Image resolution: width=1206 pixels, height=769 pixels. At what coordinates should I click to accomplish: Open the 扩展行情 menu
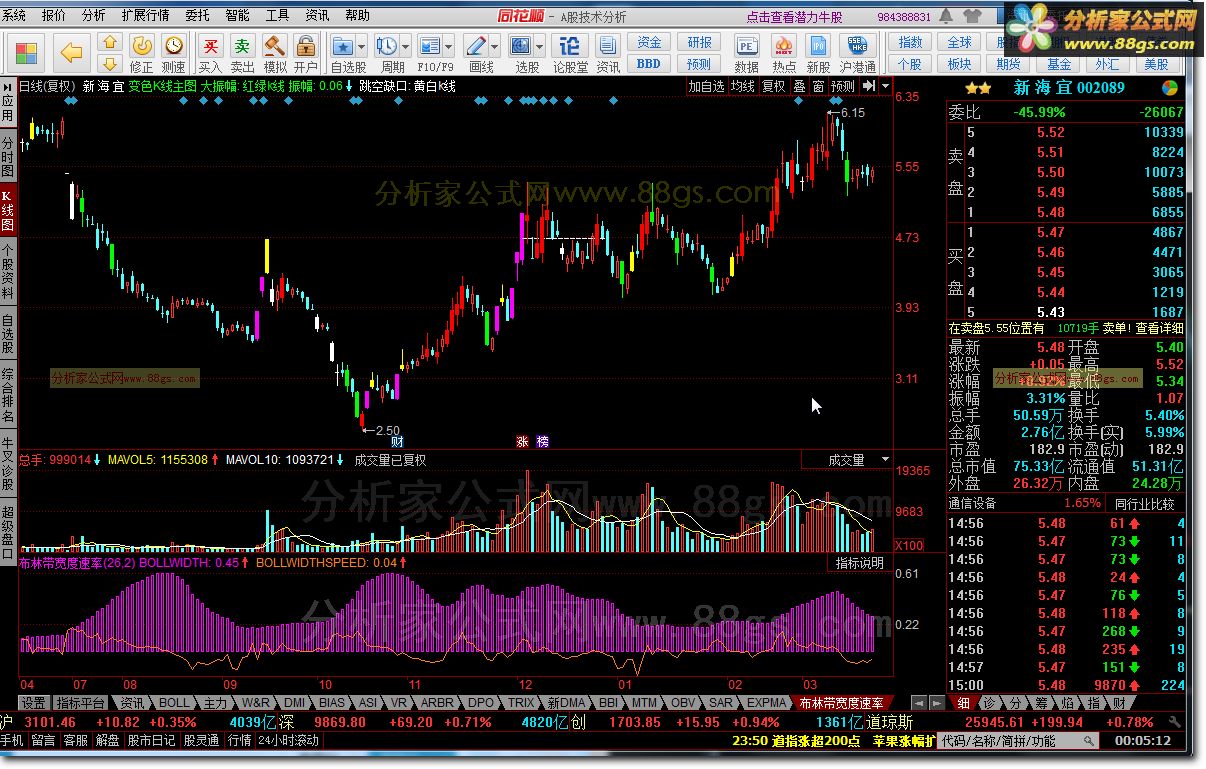pos(145,15)
